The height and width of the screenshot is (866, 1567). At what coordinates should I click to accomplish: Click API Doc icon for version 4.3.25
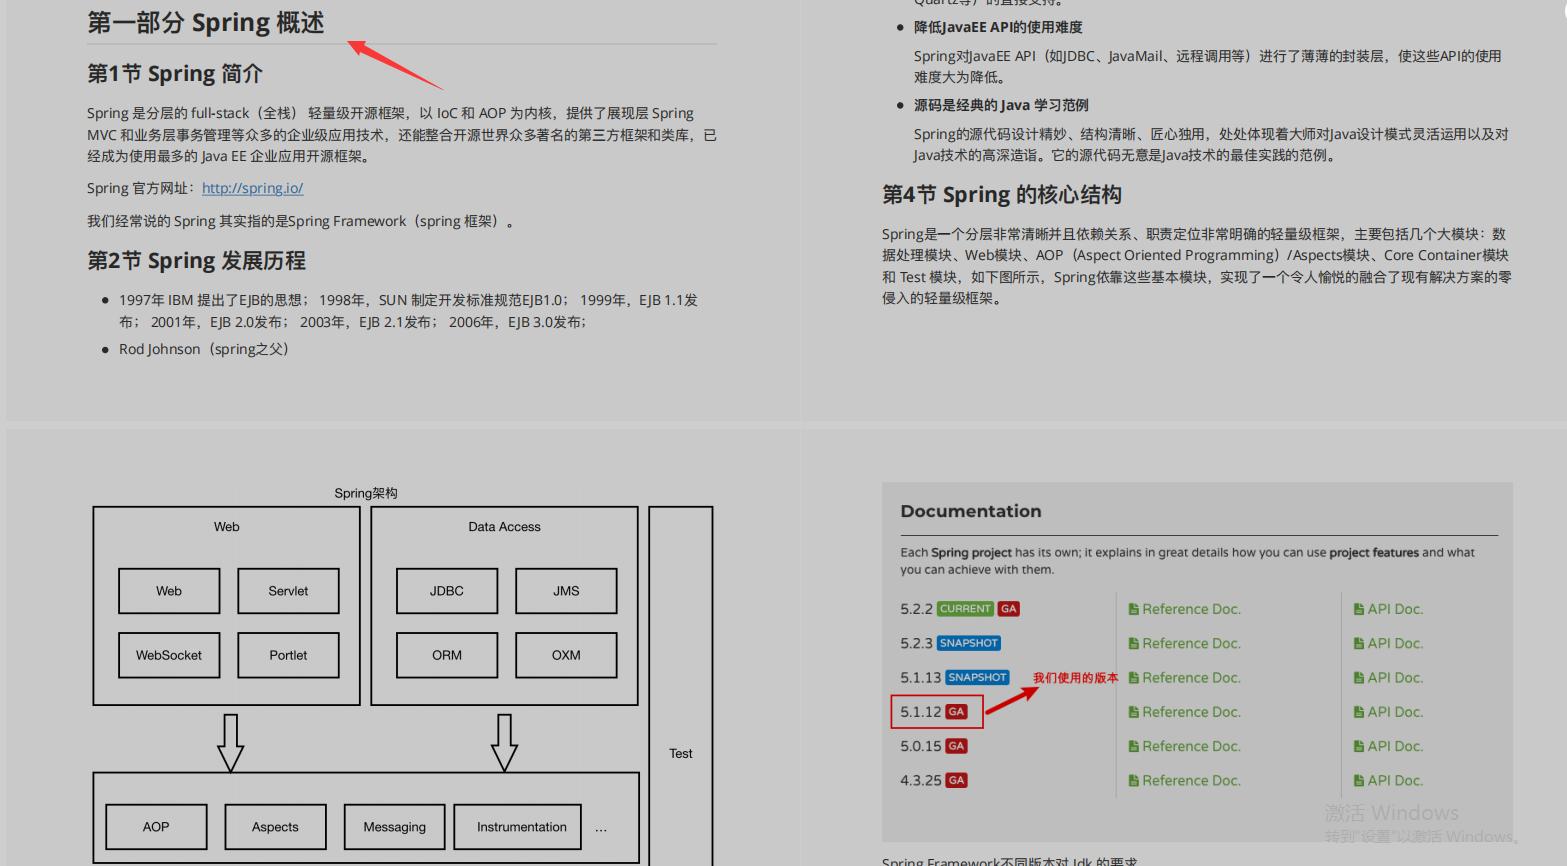[1359, 780]
